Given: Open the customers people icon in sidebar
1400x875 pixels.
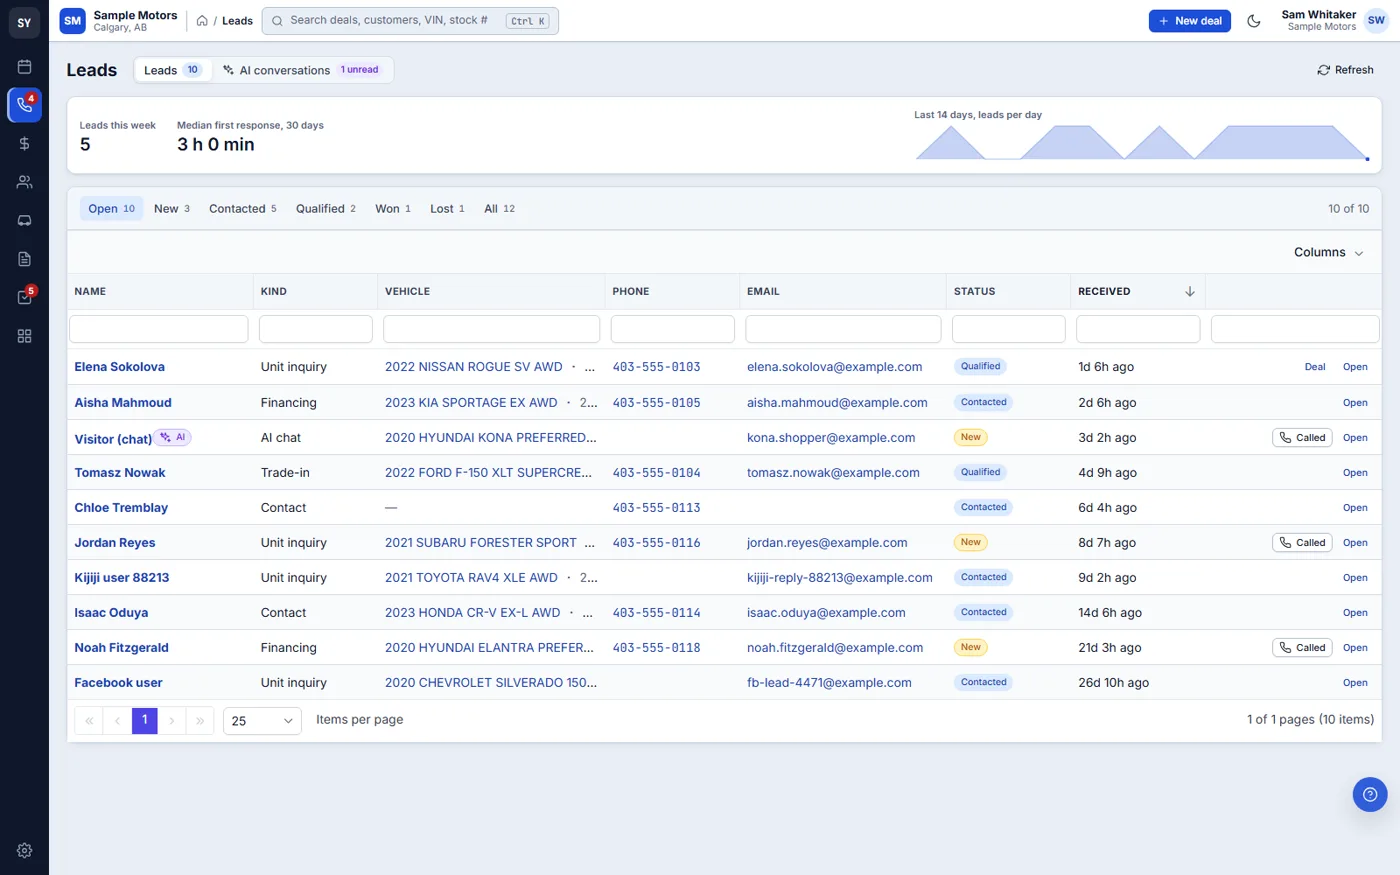Looking at the screenshot, I should click(24, 182).
